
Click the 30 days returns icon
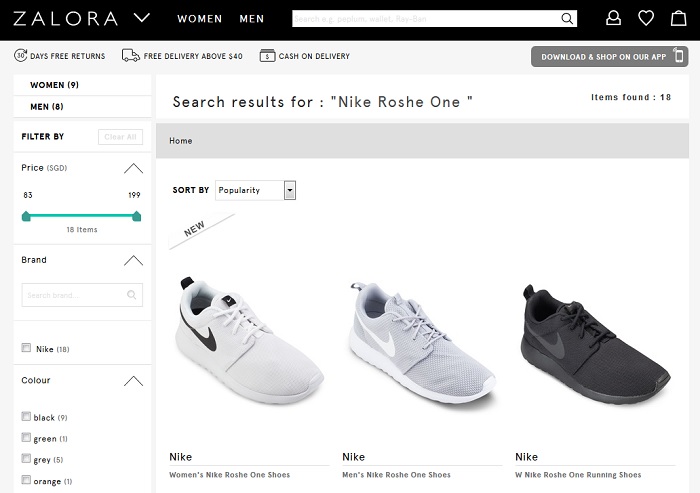pos(21,55)
